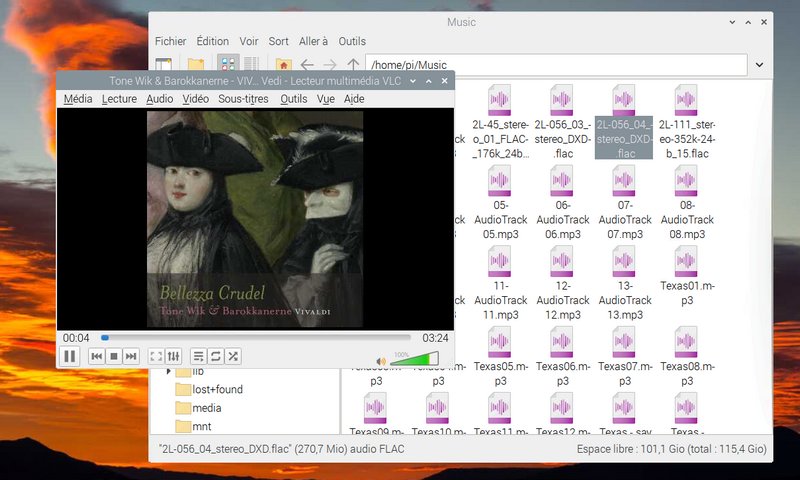The width and height of the screenshot is (800, 480).
Task: Open the VLC Sous-titres menu
Action: click(243, 99)
